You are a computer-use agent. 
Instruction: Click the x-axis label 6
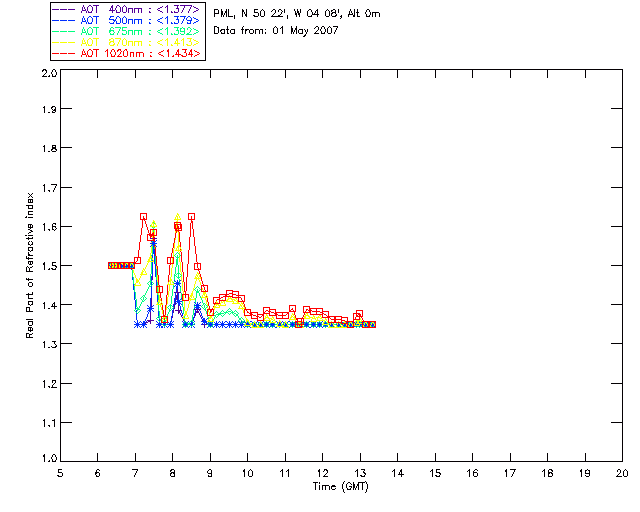(98, 473)
